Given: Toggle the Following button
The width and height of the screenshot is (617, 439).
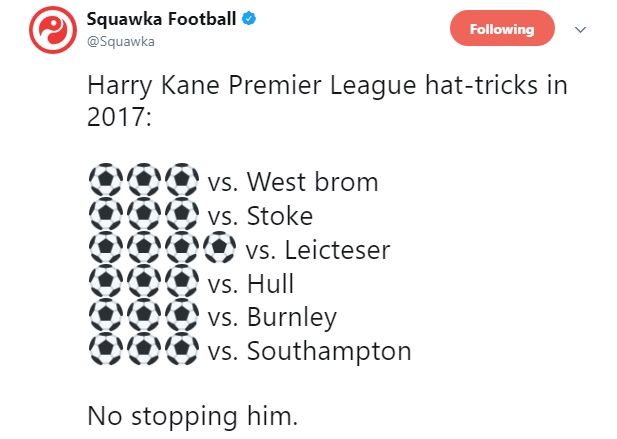Looking at the screenshot, I should click(x=502, y=28).
